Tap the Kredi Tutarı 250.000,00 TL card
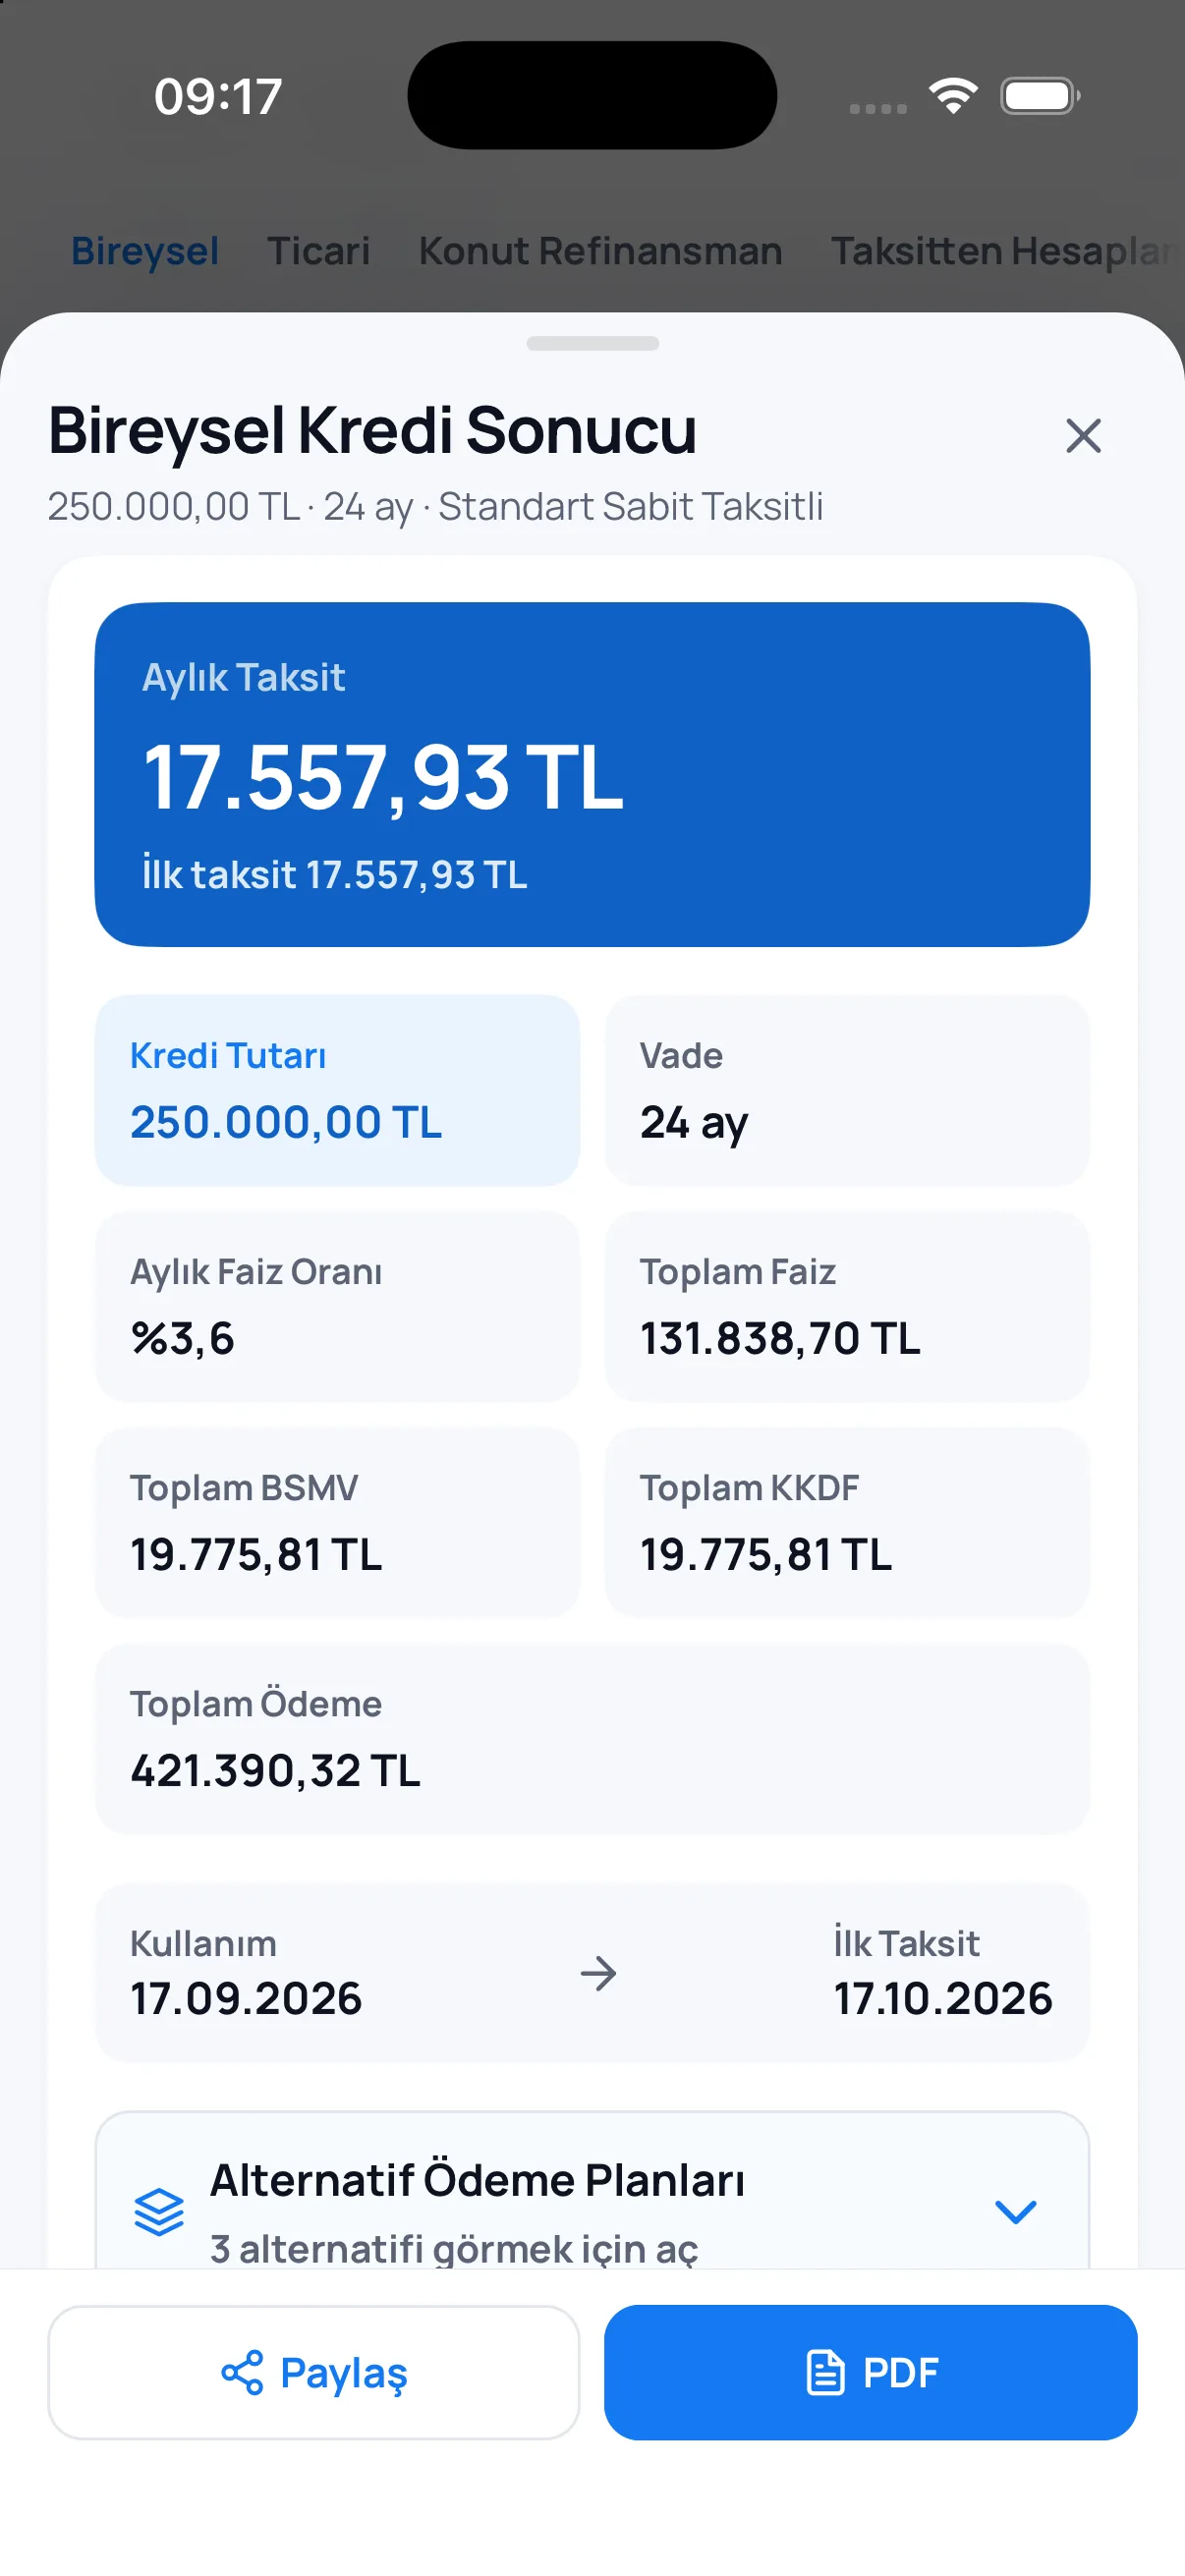1185x2576 pixels. [x=337, y=1090]
